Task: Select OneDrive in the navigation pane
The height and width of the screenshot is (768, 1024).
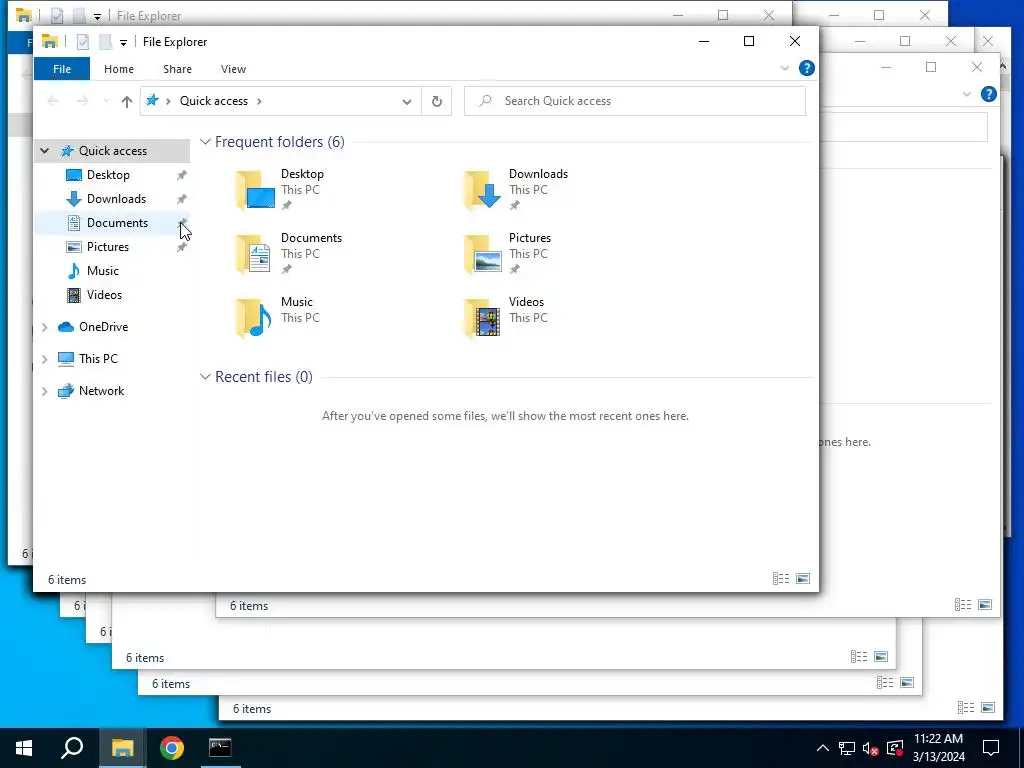Action: coord(103,327)
